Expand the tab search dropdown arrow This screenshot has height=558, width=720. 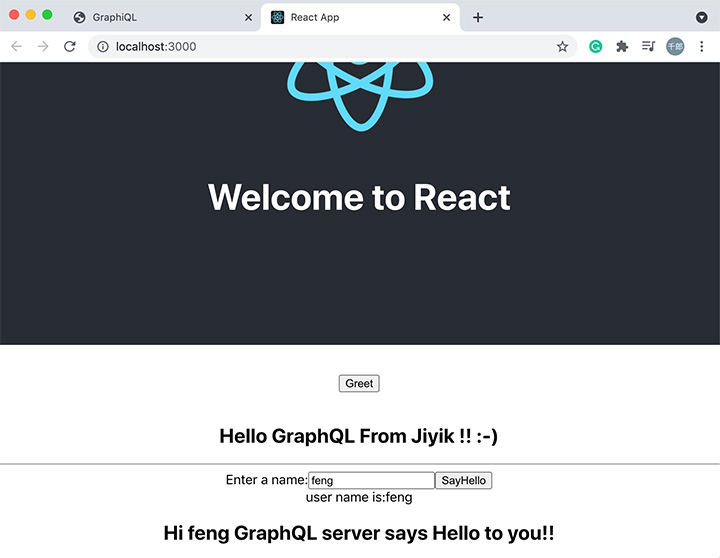click(x=701, y=17)
